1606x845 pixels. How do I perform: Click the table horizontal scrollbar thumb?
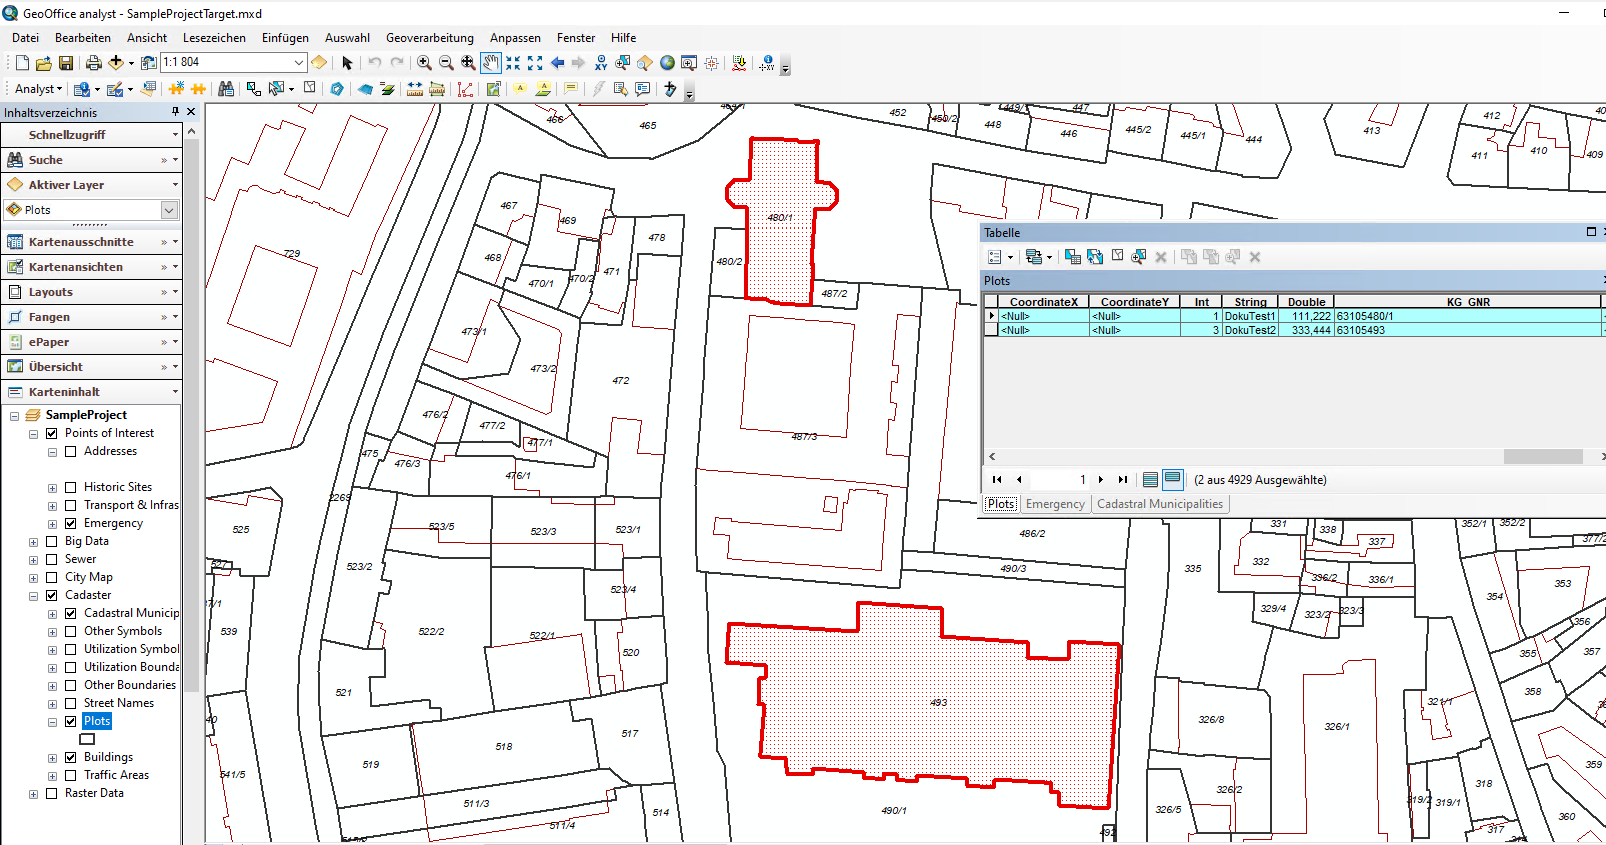(1542, 457)
